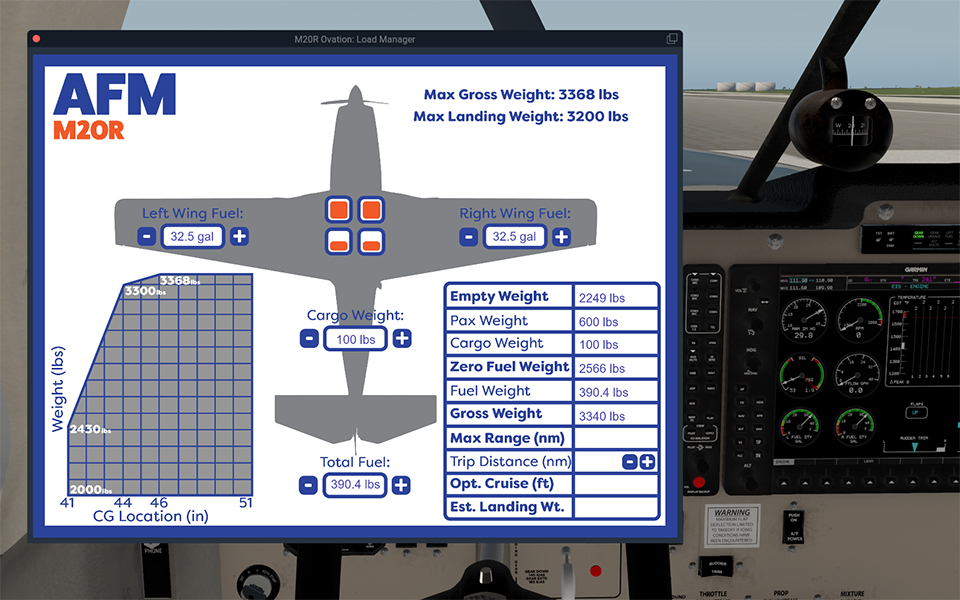Click the RPM gauge on the Garmin display
This screenshot has width=960, height=600.
[858, 318]
